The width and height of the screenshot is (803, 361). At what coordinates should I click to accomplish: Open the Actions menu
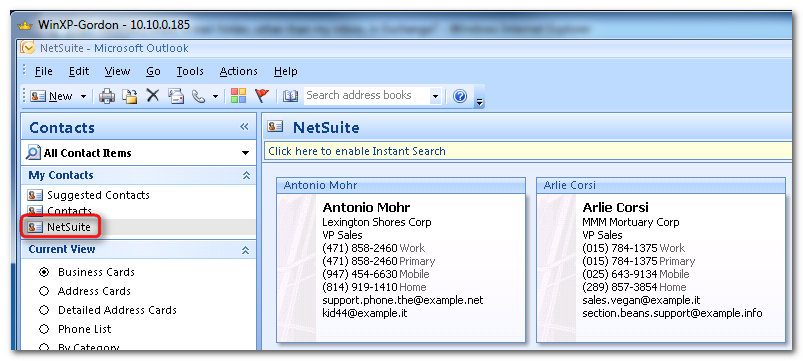[x=238, y=71]
